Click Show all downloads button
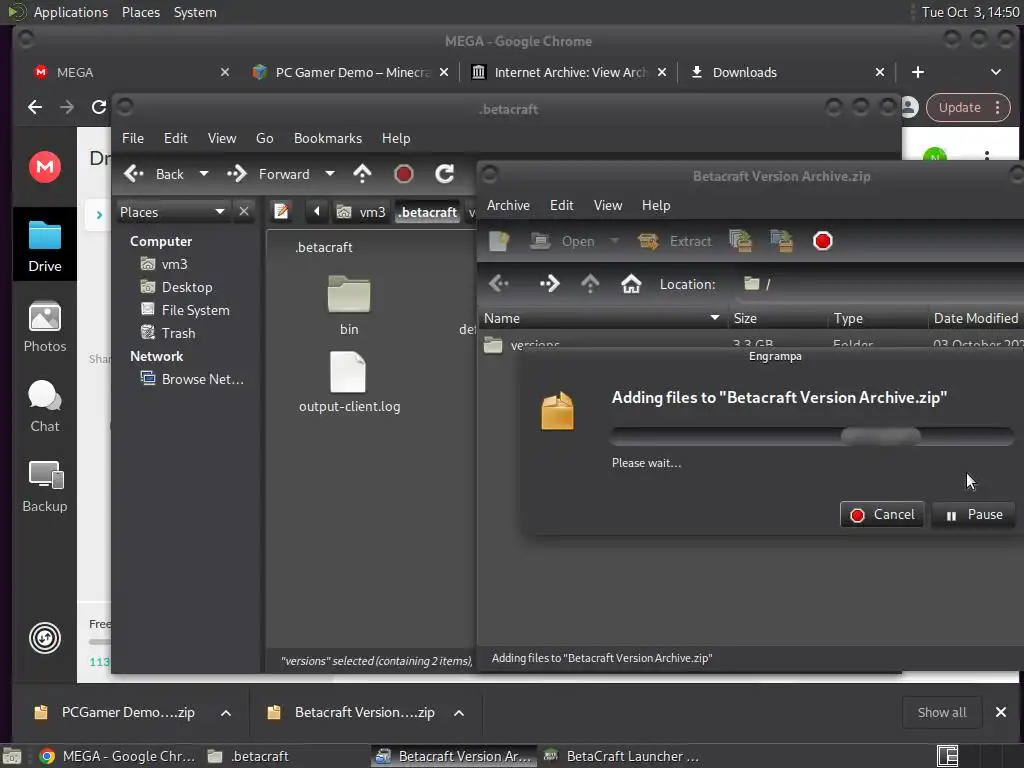Image resolution: width=1024 pixels, height=768 pixels. 942,712
